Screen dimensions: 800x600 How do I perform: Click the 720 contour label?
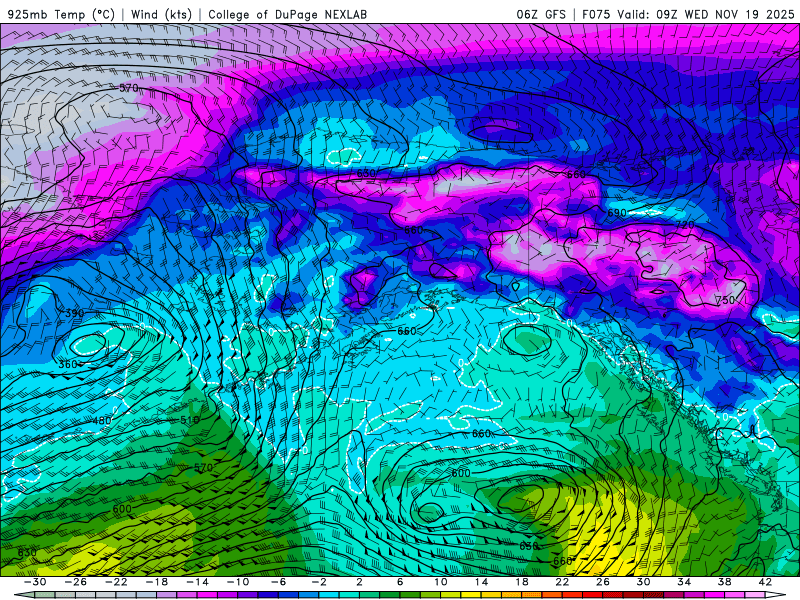pyautogui.click(x=685, y=225)
